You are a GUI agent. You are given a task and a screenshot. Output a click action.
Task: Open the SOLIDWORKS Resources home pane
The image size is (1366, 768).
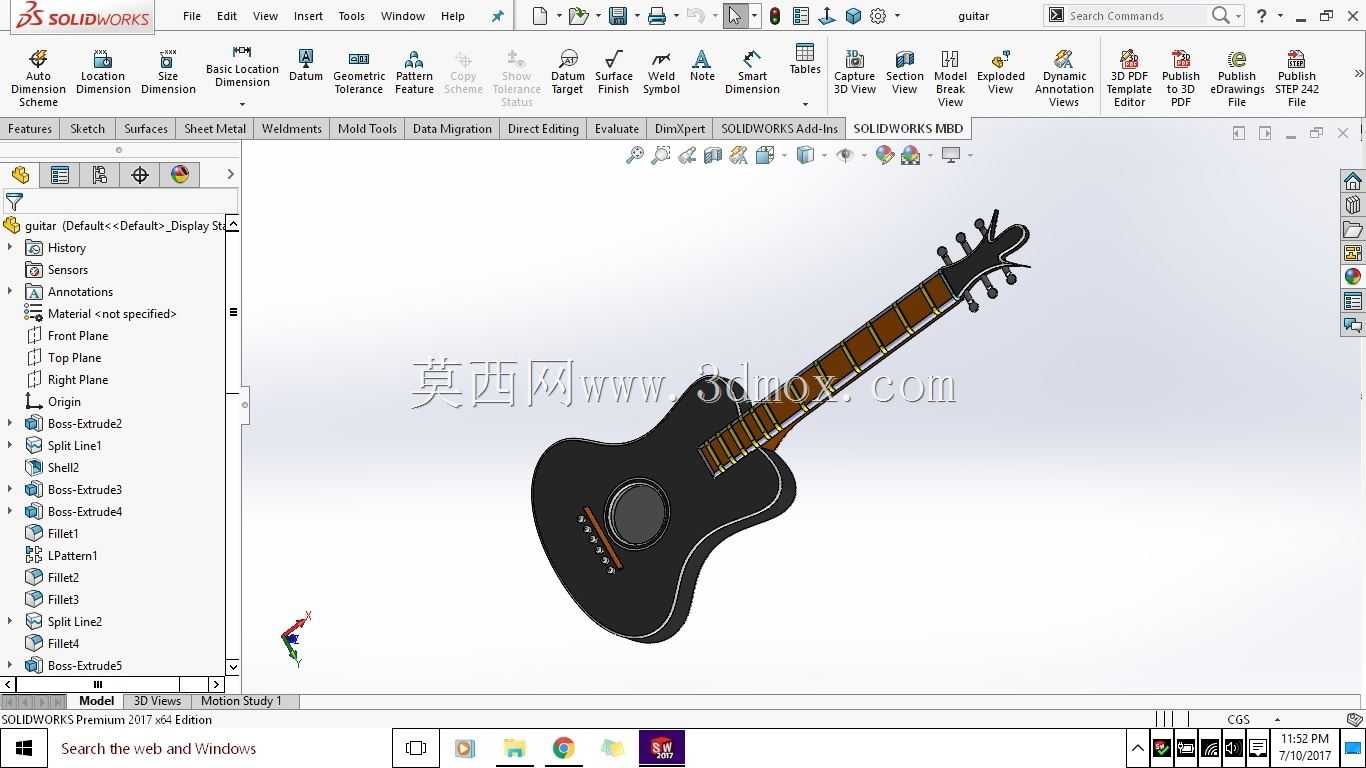tap(1353, 181)
